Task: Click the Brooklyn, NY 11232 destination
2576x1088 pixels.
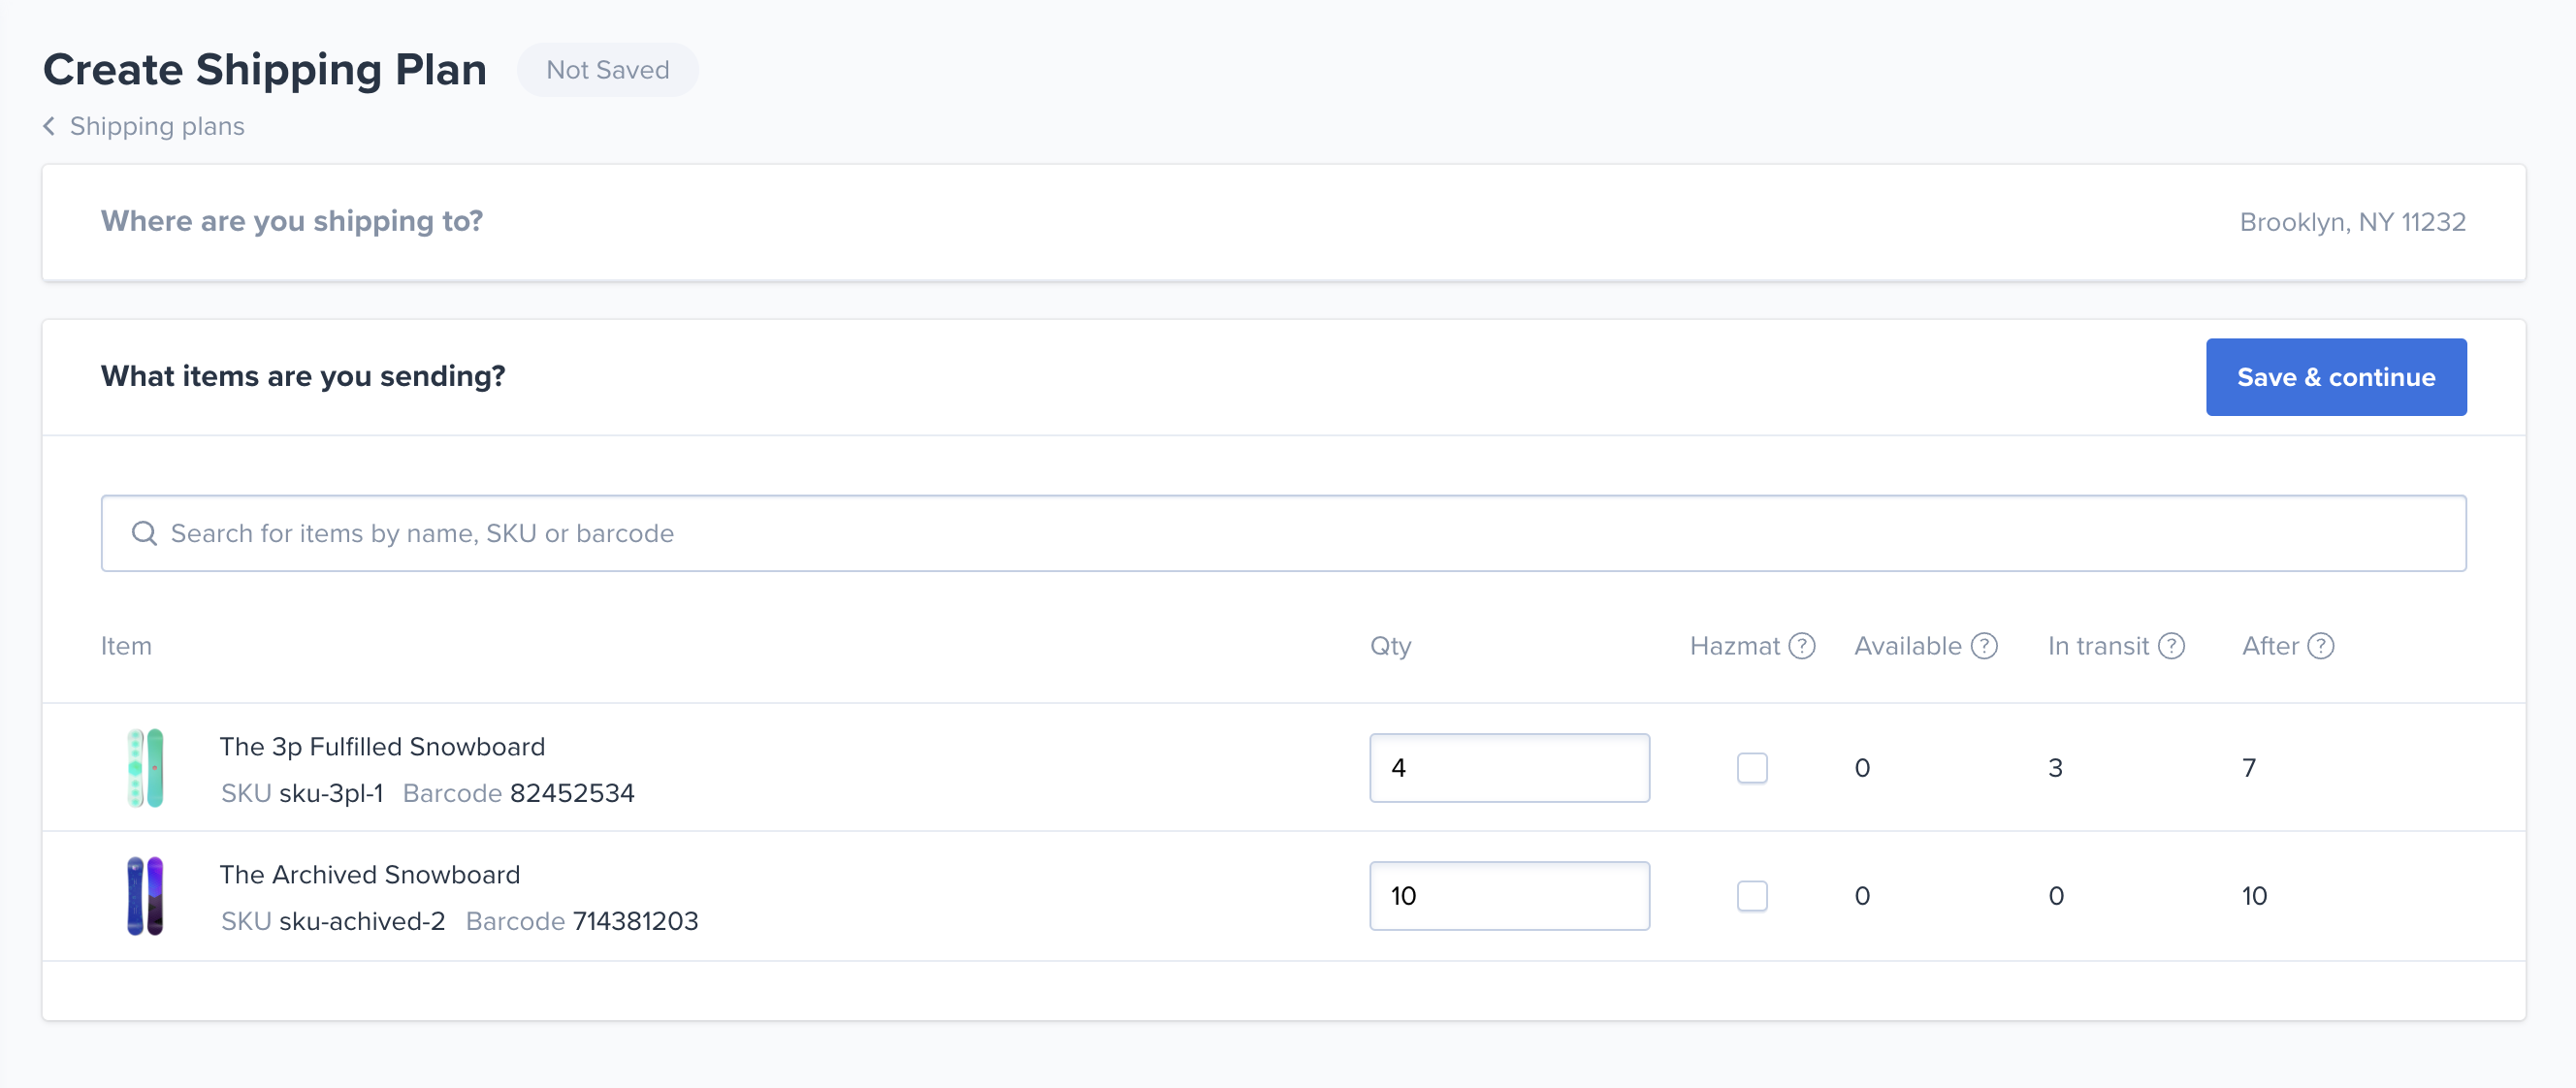Action: 2352,222
